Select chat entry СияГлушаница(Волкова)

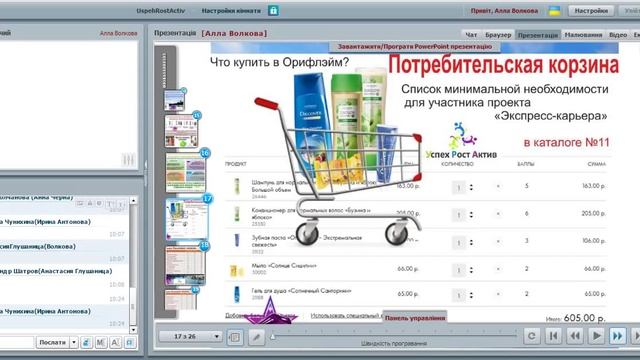click(x=64, y=251)
